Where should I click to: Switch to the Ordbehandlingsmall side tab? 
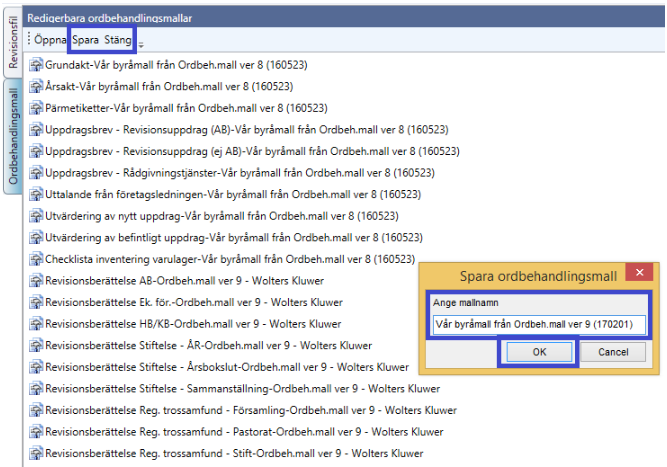coord(13,136)
